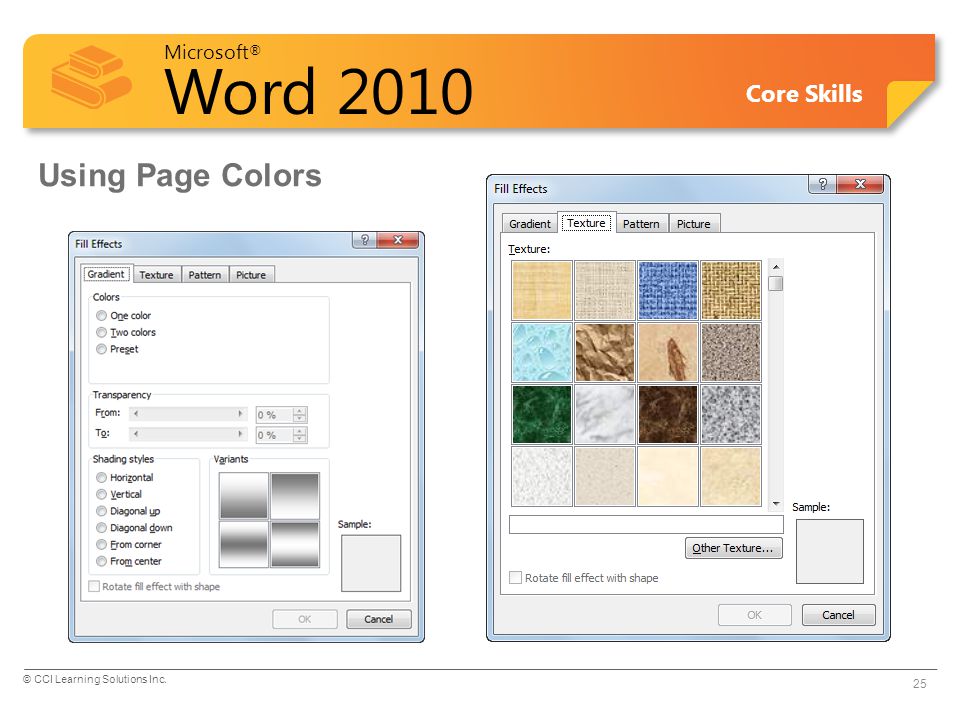The width and height of the screenshot is (960, 720).
Task: Click right arrow of To transparency slider
Action: tap(241, 434)
